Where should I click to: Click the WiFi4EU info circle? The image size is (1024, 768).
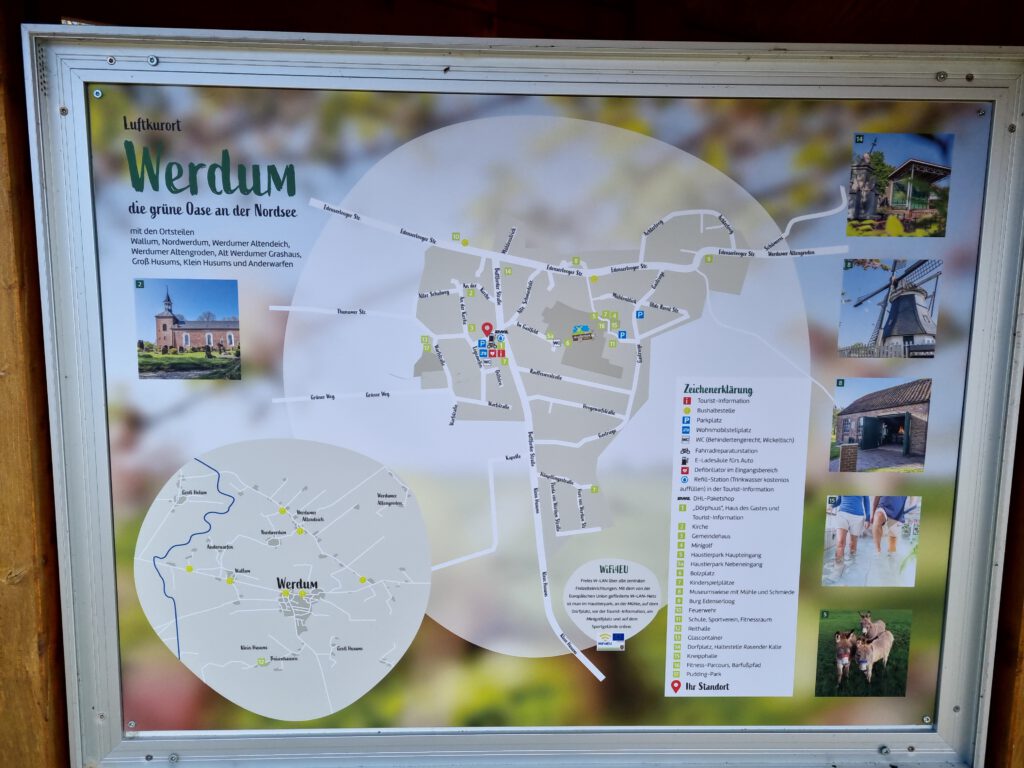(x=611, y=603)
